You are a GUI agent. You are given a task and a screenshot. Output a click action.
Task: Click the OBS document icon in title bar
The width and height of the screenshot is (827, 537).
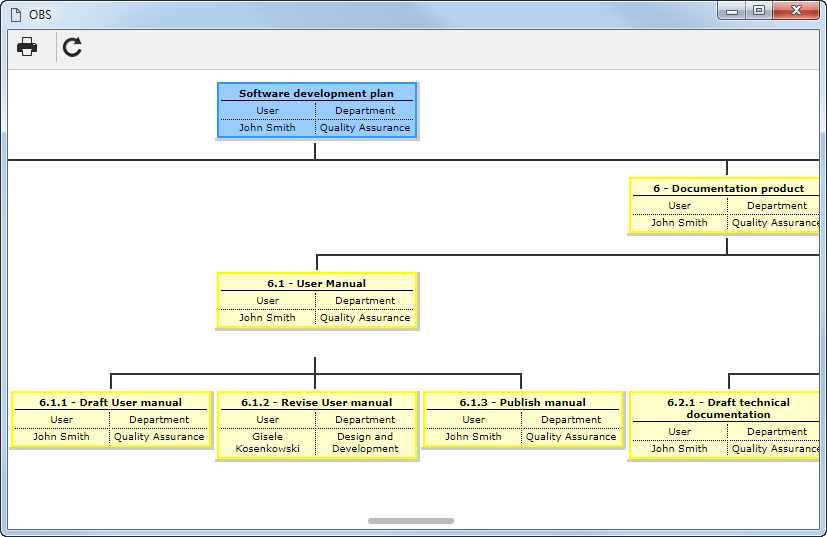coord(16,15)
